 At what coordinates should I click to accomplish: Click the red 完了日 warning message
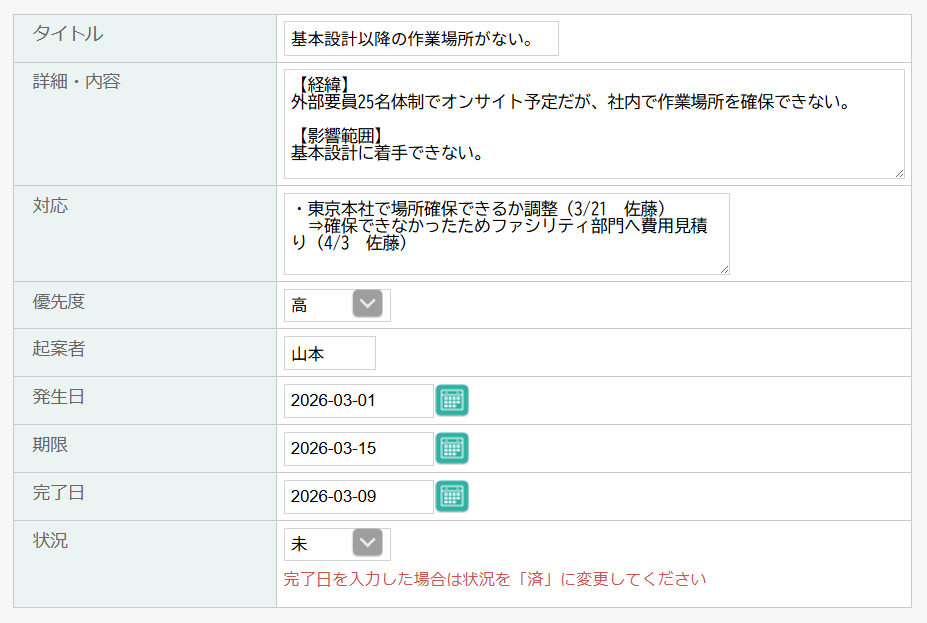(495, 579)
